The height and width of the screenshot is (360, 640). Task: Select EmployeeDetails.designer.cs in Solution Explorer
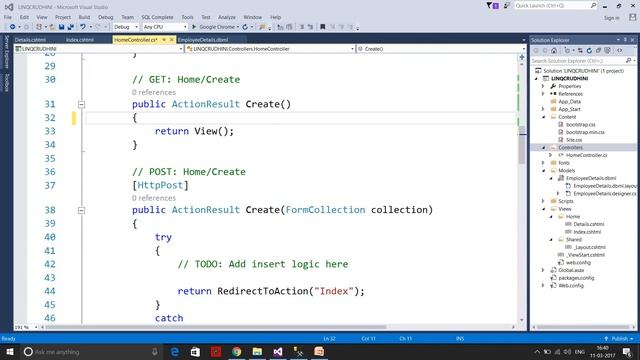tap(604, 193)
